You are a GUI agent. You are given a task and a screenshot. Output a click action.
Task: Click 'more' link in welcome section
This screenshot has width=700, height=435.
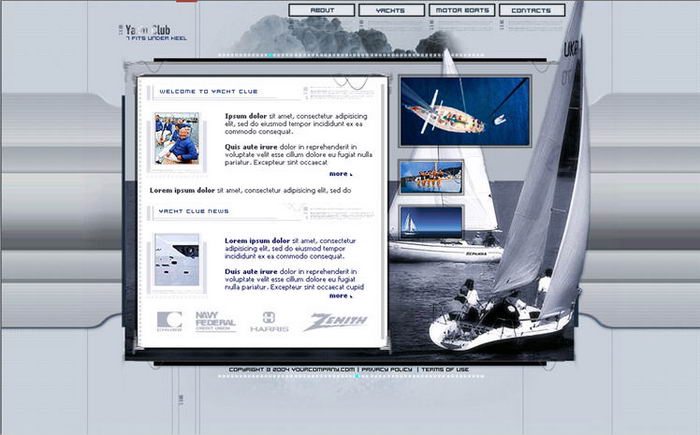click(340, 173)
